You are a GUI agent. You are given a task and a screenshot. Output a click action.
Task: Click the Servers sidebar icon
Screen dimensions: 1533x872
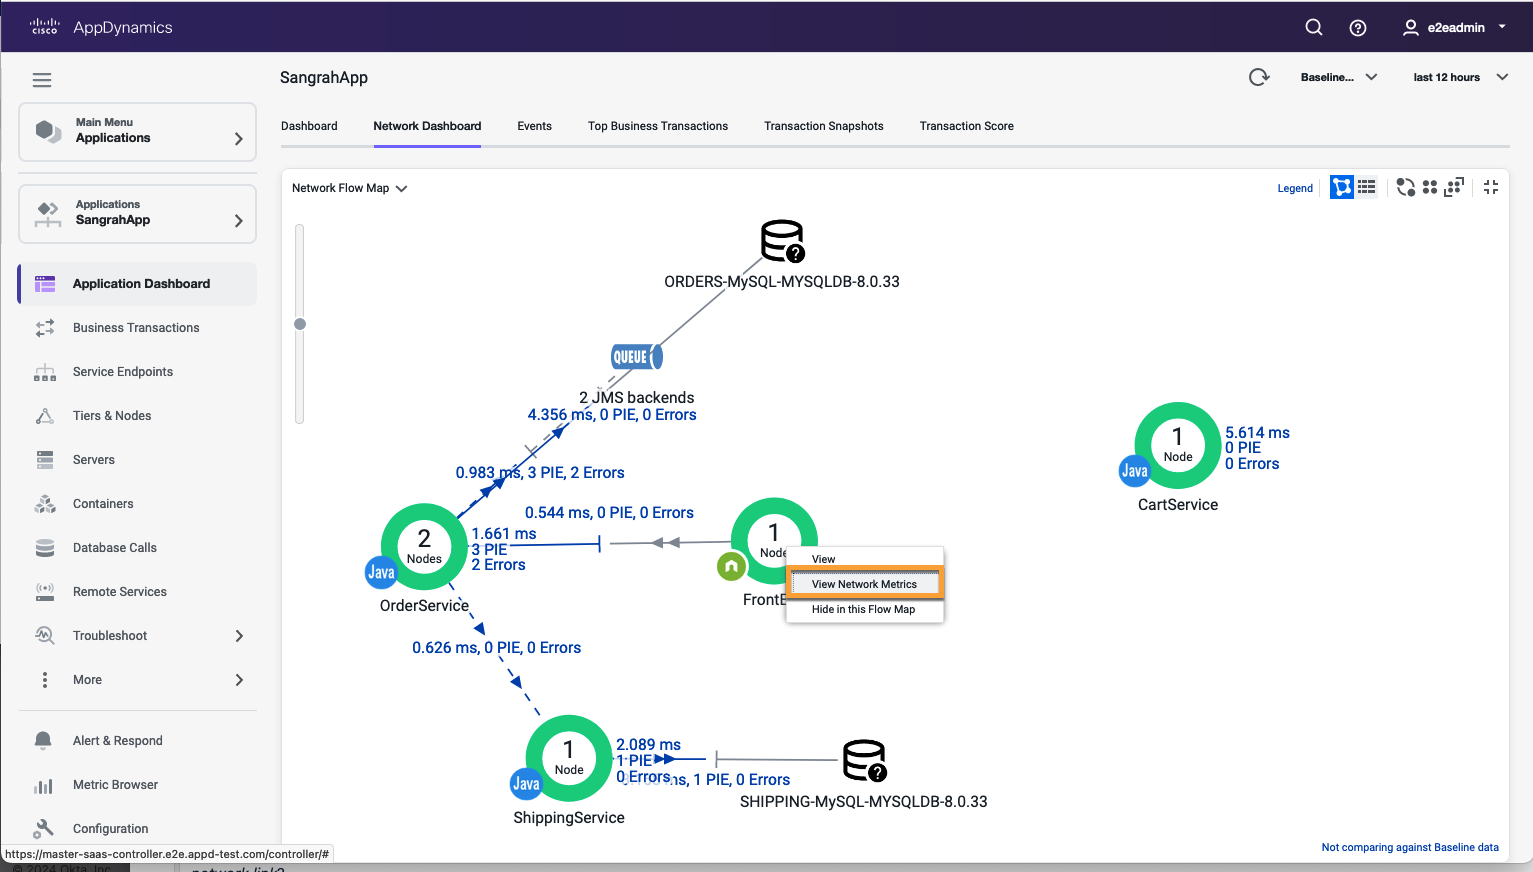point(45,460)
